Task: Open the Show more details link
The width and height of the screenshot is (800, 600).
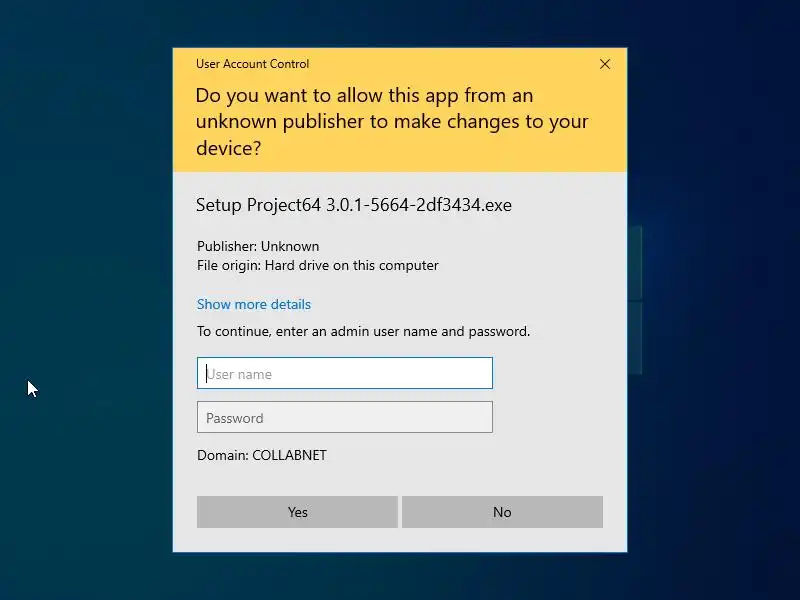Action: pos(254,304)
